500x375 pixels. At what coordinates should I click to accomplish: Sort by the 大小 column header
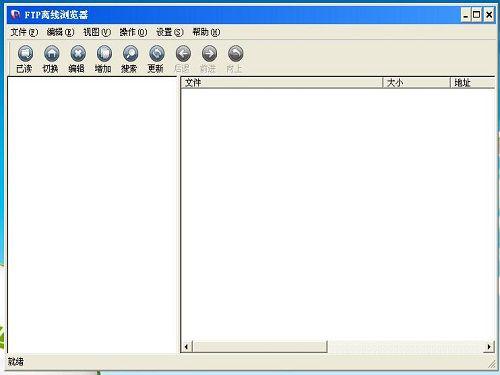point(416,83)
